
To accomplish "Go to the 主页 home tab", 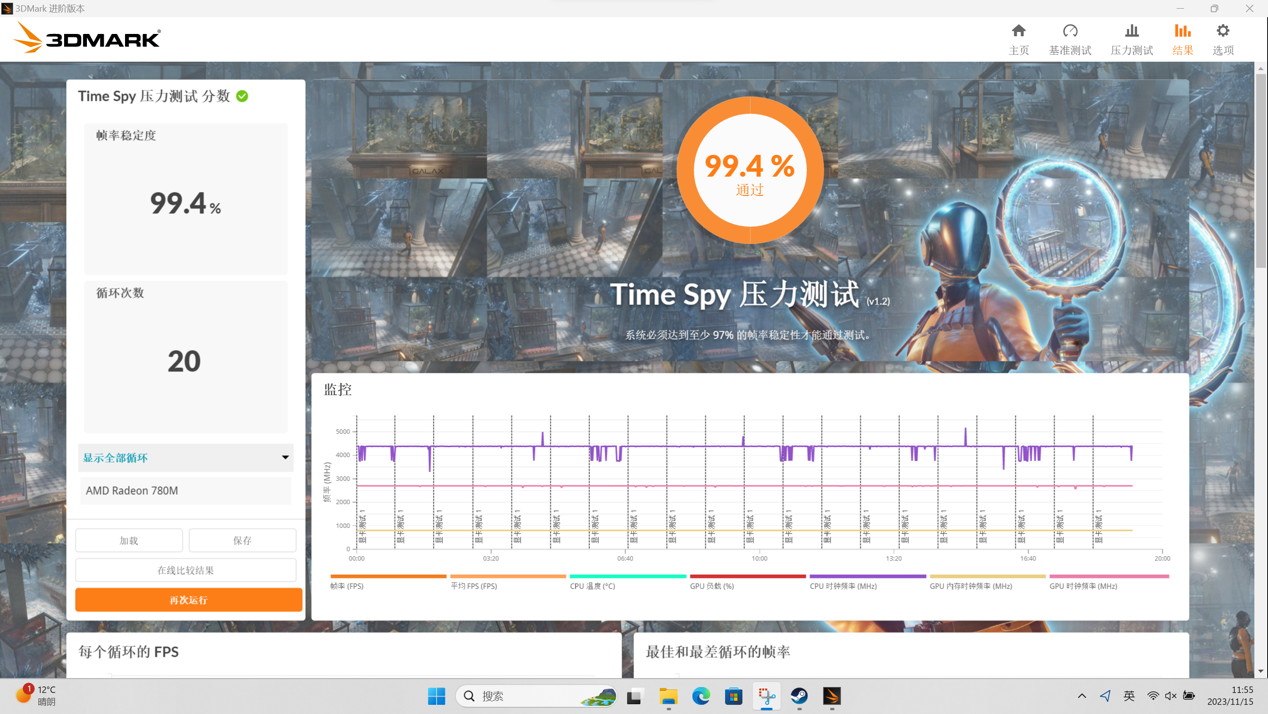I will click(1018, 39).
